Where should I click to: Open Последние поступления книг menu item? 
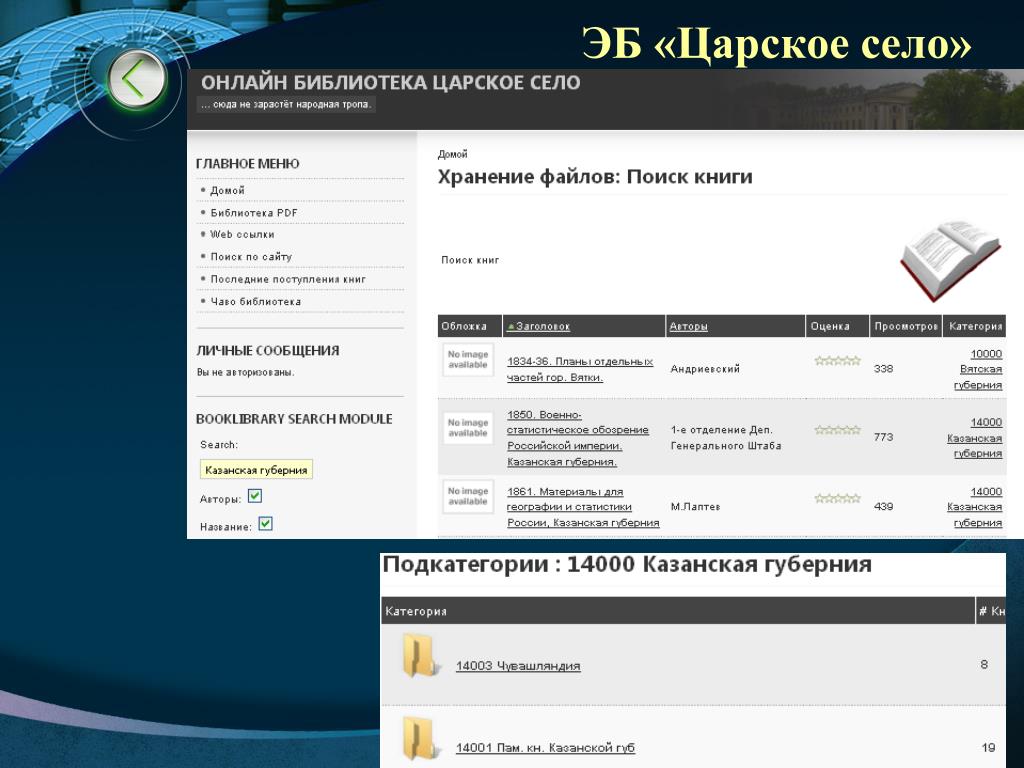[x=288, y=279]
